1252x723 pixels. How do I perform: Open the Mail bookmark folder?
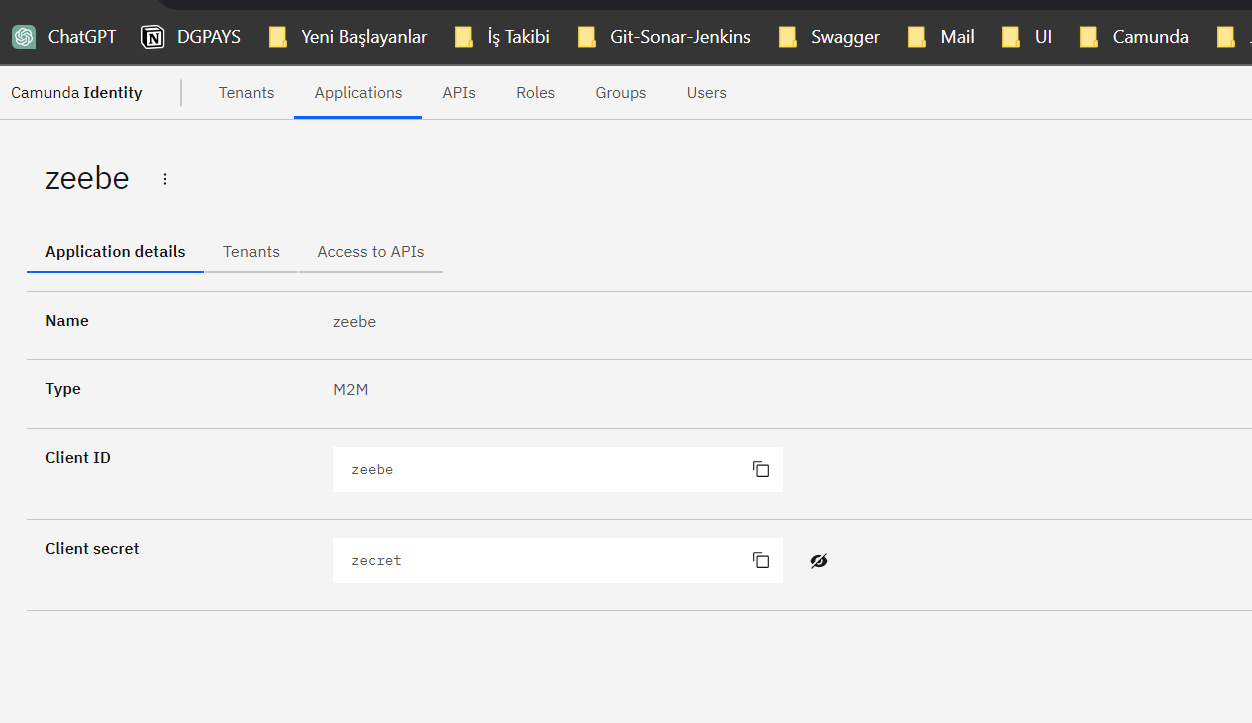941,37
